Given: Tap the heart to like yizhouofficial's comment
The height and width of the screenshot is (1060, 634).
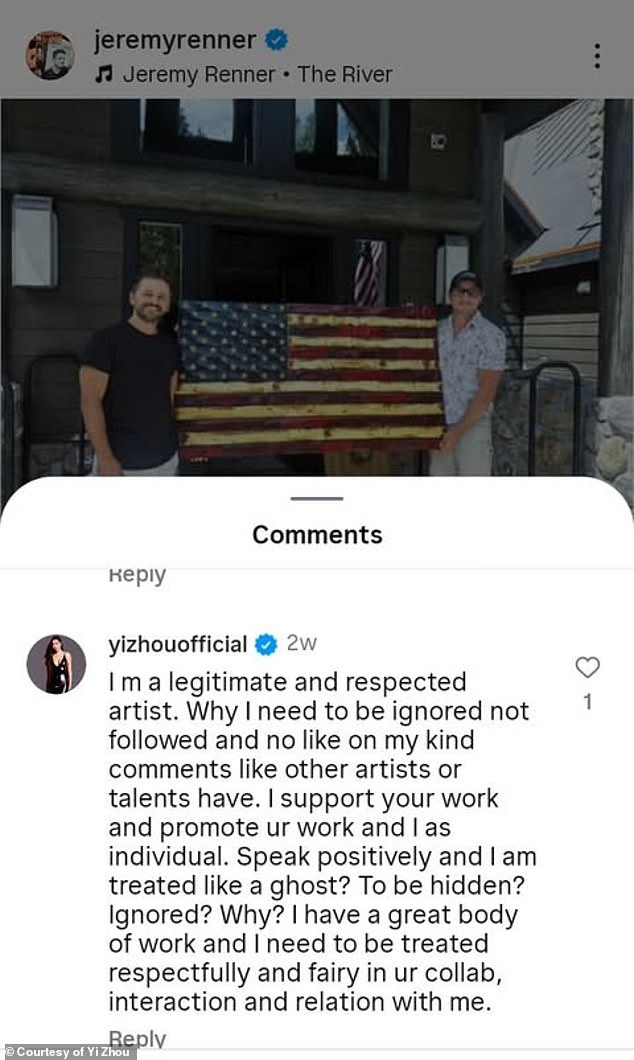Looking at the screenshot, I should 587,668.
